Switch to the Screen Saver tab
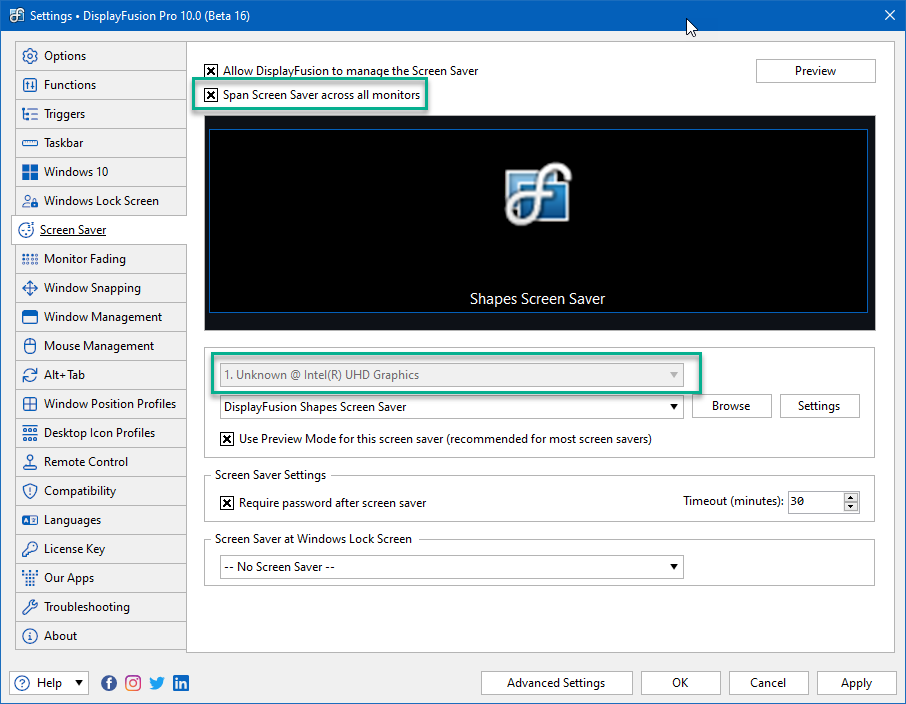The width and height of the screenshot is (906, 704). point(99,230)
